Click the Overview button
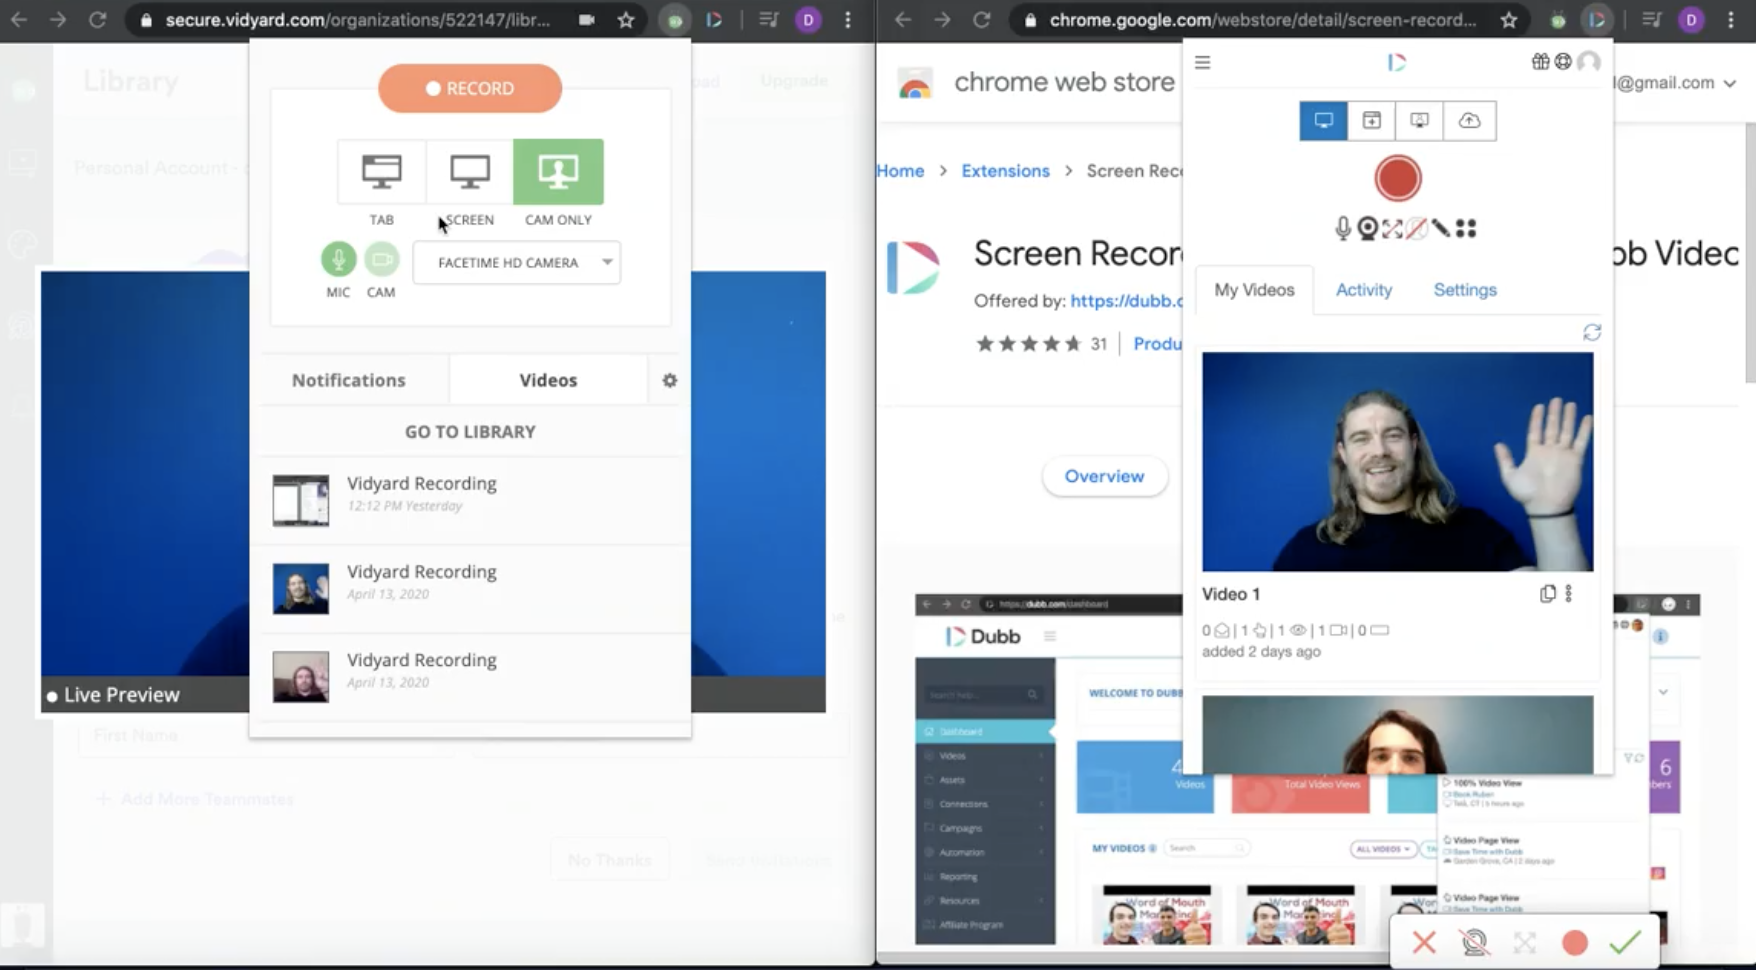 pos(1104,476)
